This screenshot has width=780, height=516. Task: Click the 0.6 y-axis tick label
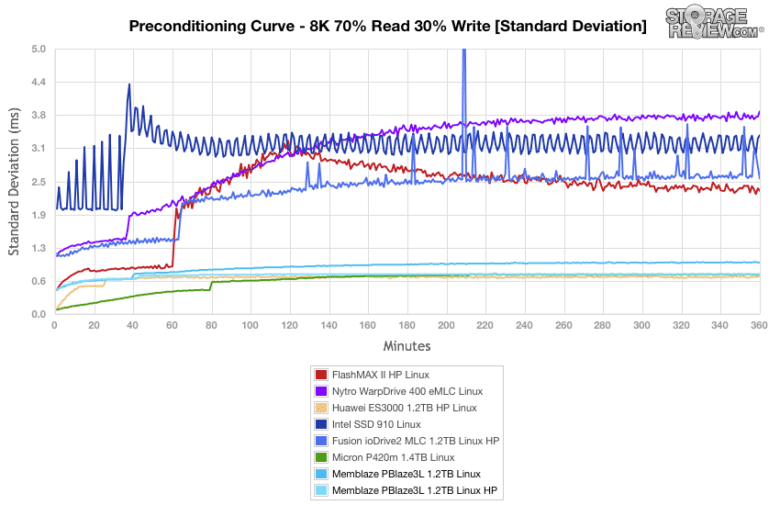point(38,281)
